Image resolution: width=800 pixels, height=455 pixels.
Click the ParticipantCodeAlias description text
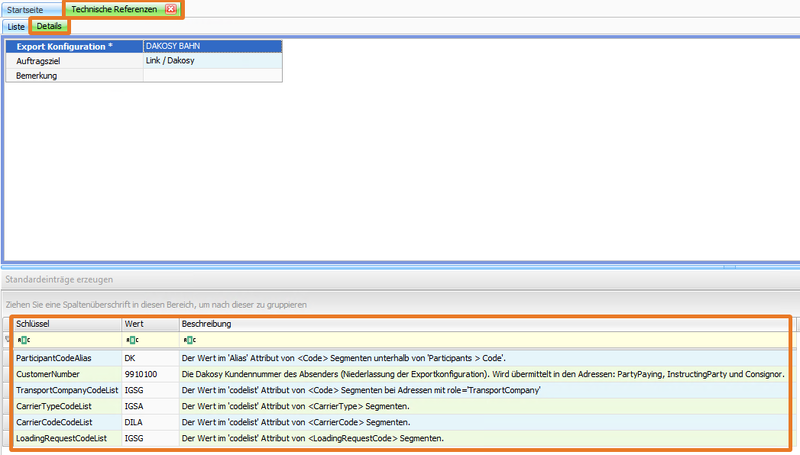tap(343, 358)
